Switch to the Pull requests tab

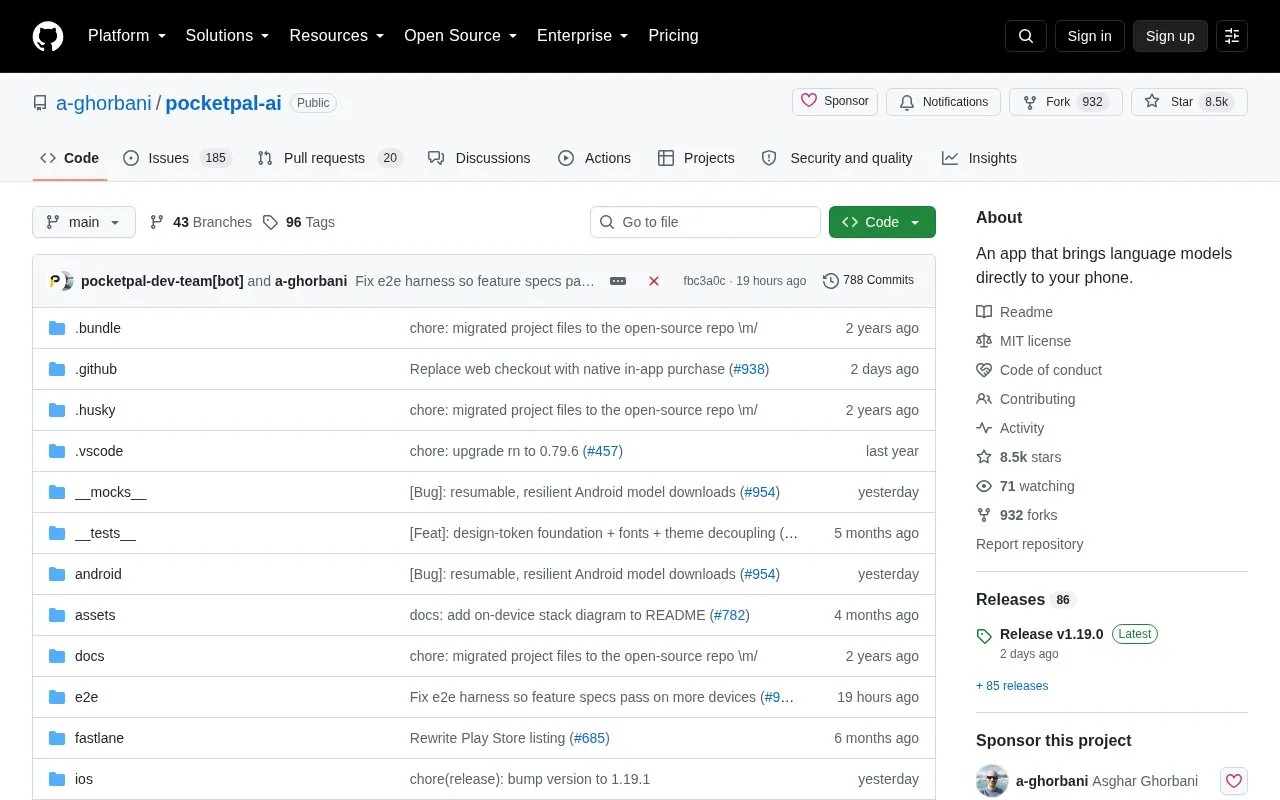click(330, 158)
